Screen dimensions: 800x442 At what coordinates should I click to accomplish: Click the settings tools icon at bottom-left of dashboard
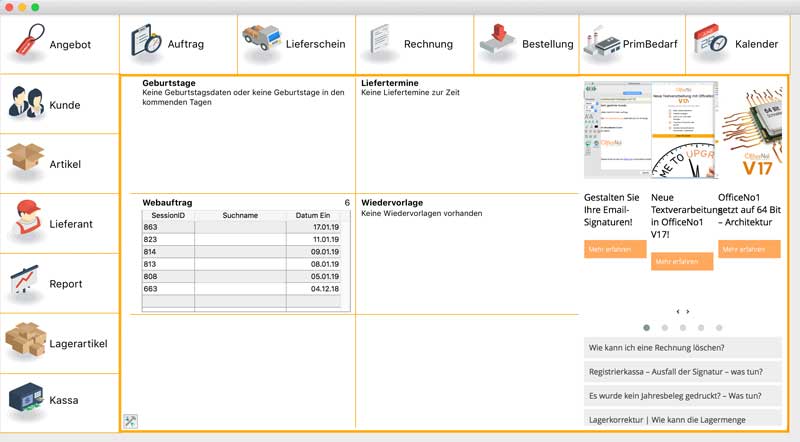[x=130, y=421]
